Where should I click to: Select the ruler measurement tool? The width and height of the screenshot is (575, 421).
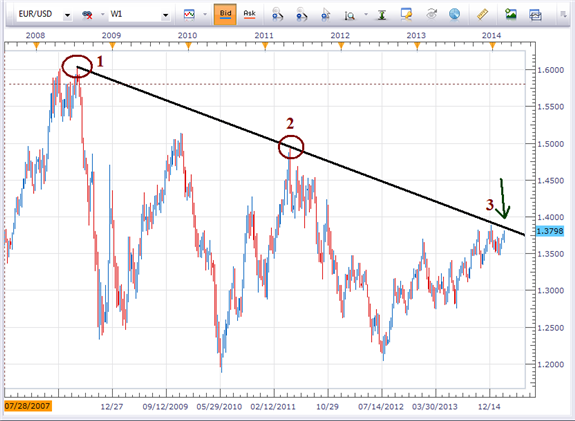[x=483, y=14]
